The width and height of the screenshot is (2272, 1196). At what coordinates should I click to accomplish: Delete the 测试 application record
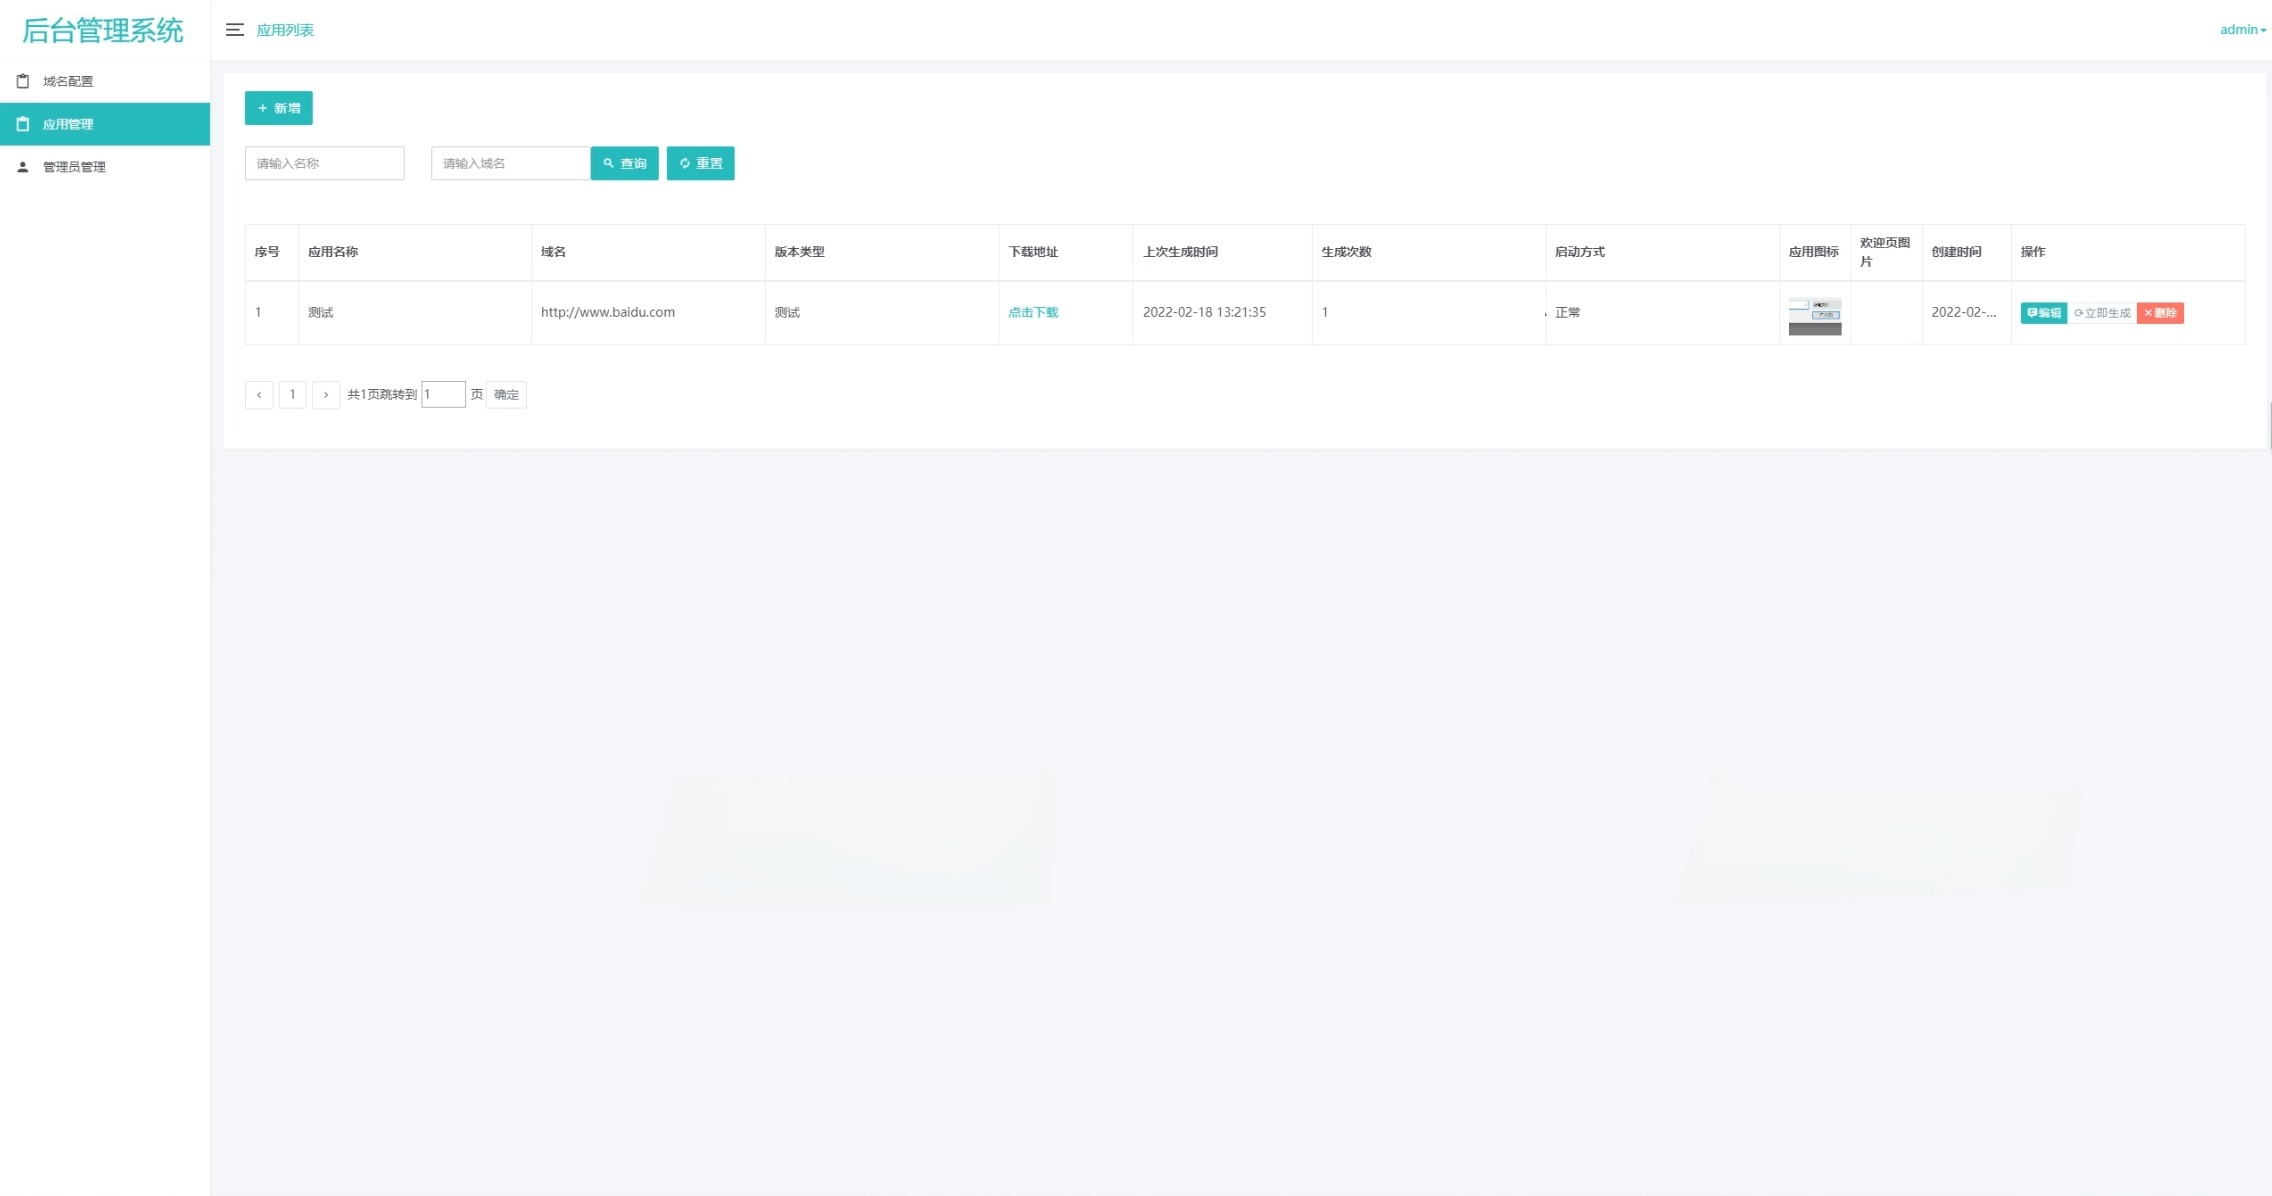pos(2161,312)
